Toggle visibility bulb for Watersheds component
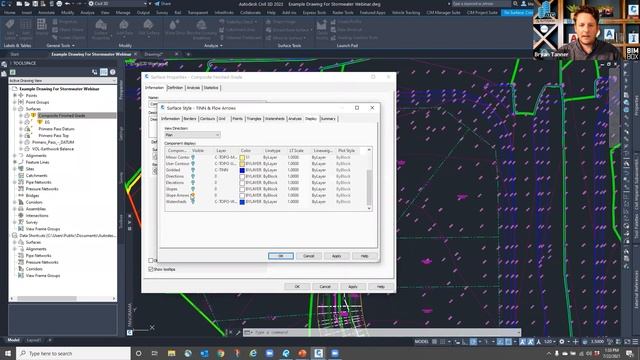This screenshot has height=360, width=640. pos(193,202)
